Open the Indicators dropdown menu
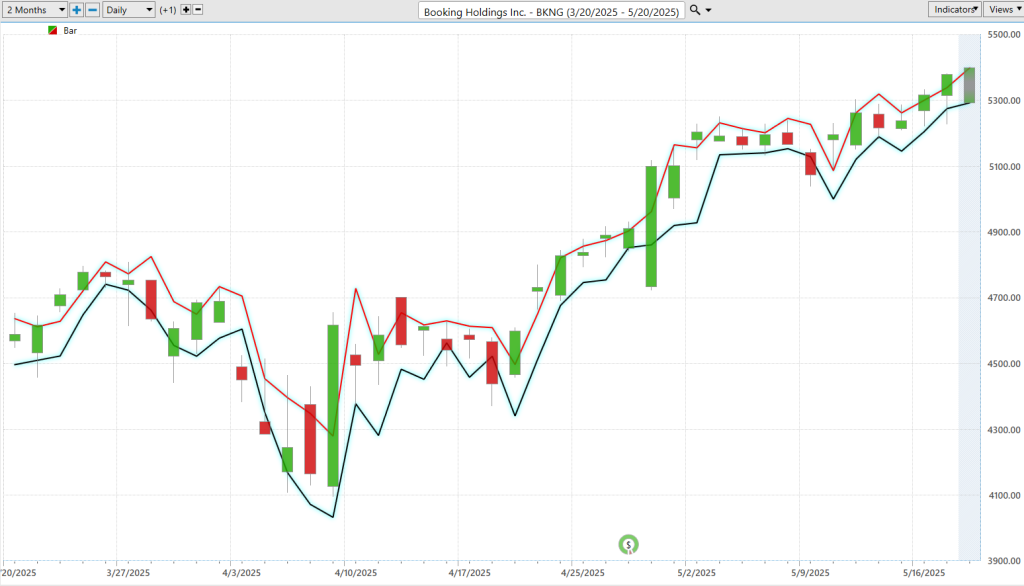The width and height of the screenshot is (1024, 586). pos(955,9)
